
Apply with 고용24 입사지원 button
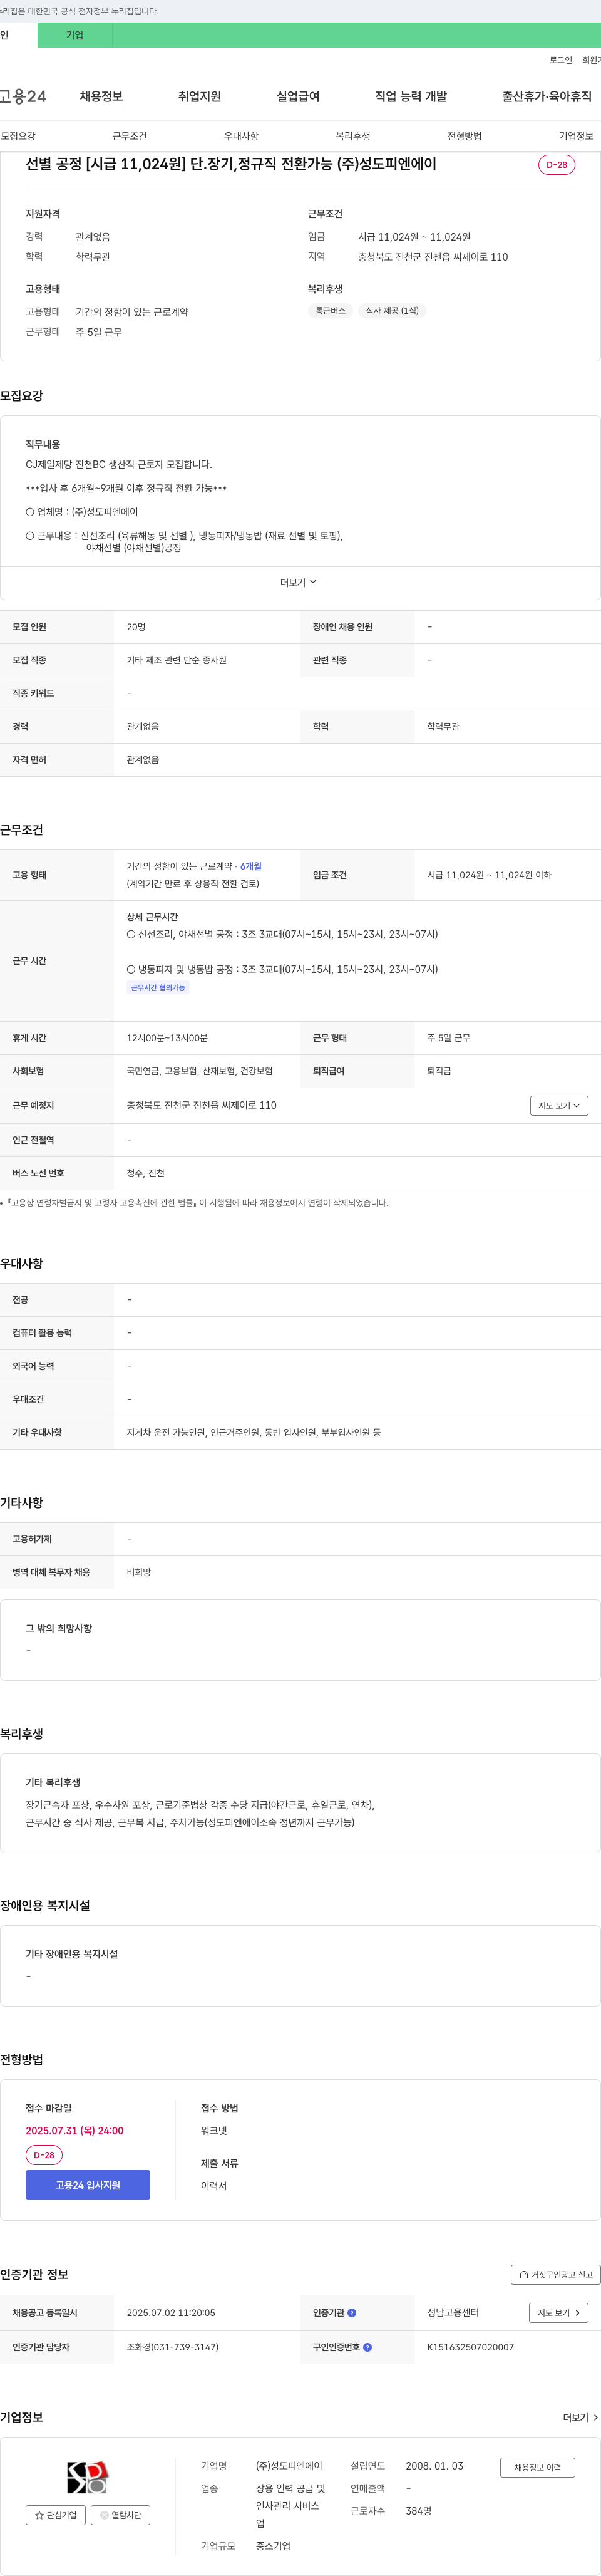[88, 2185]
